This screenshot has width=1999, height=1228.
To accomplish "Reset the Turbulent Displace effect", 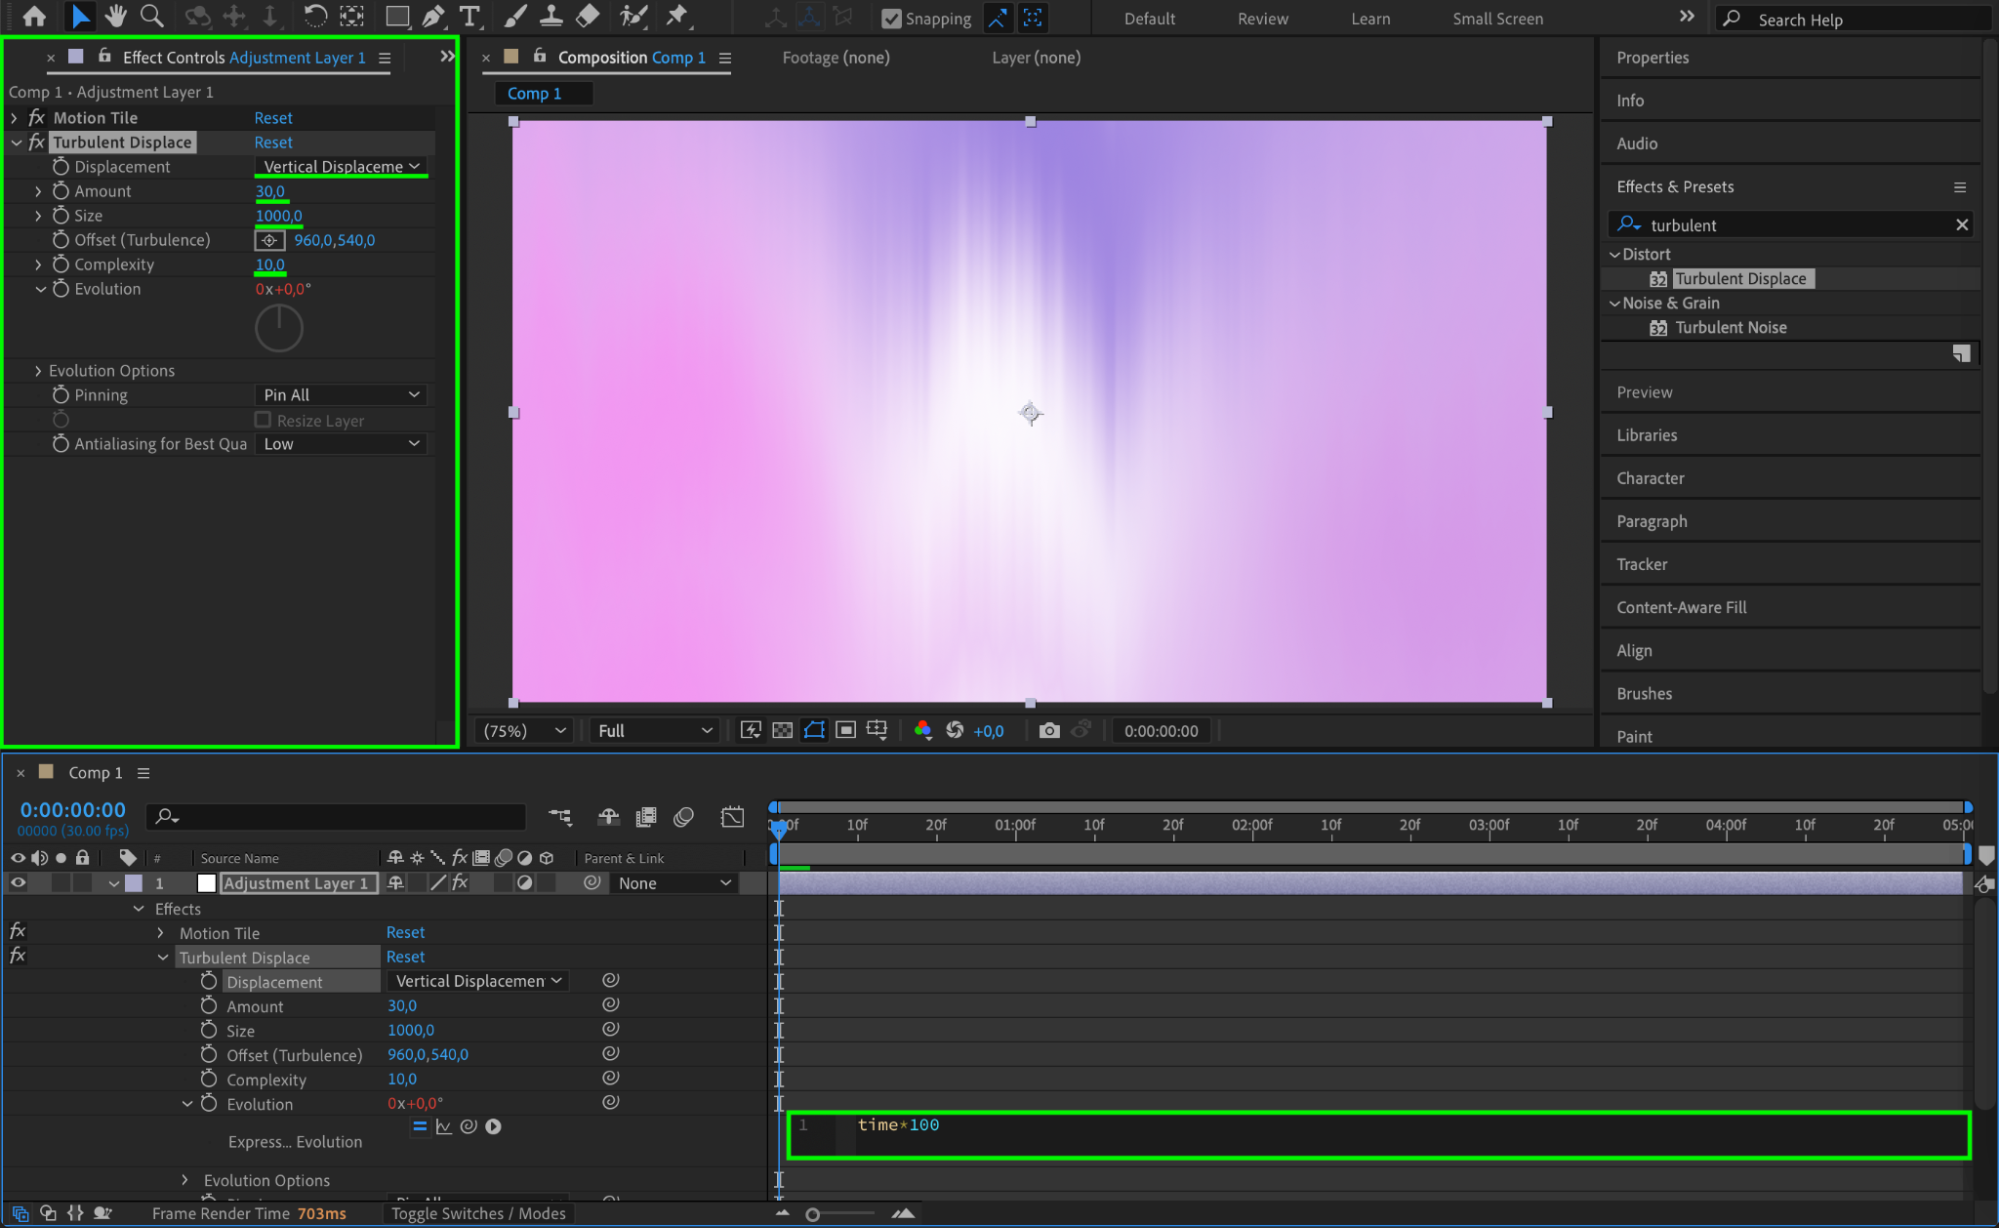I will 273,142.
